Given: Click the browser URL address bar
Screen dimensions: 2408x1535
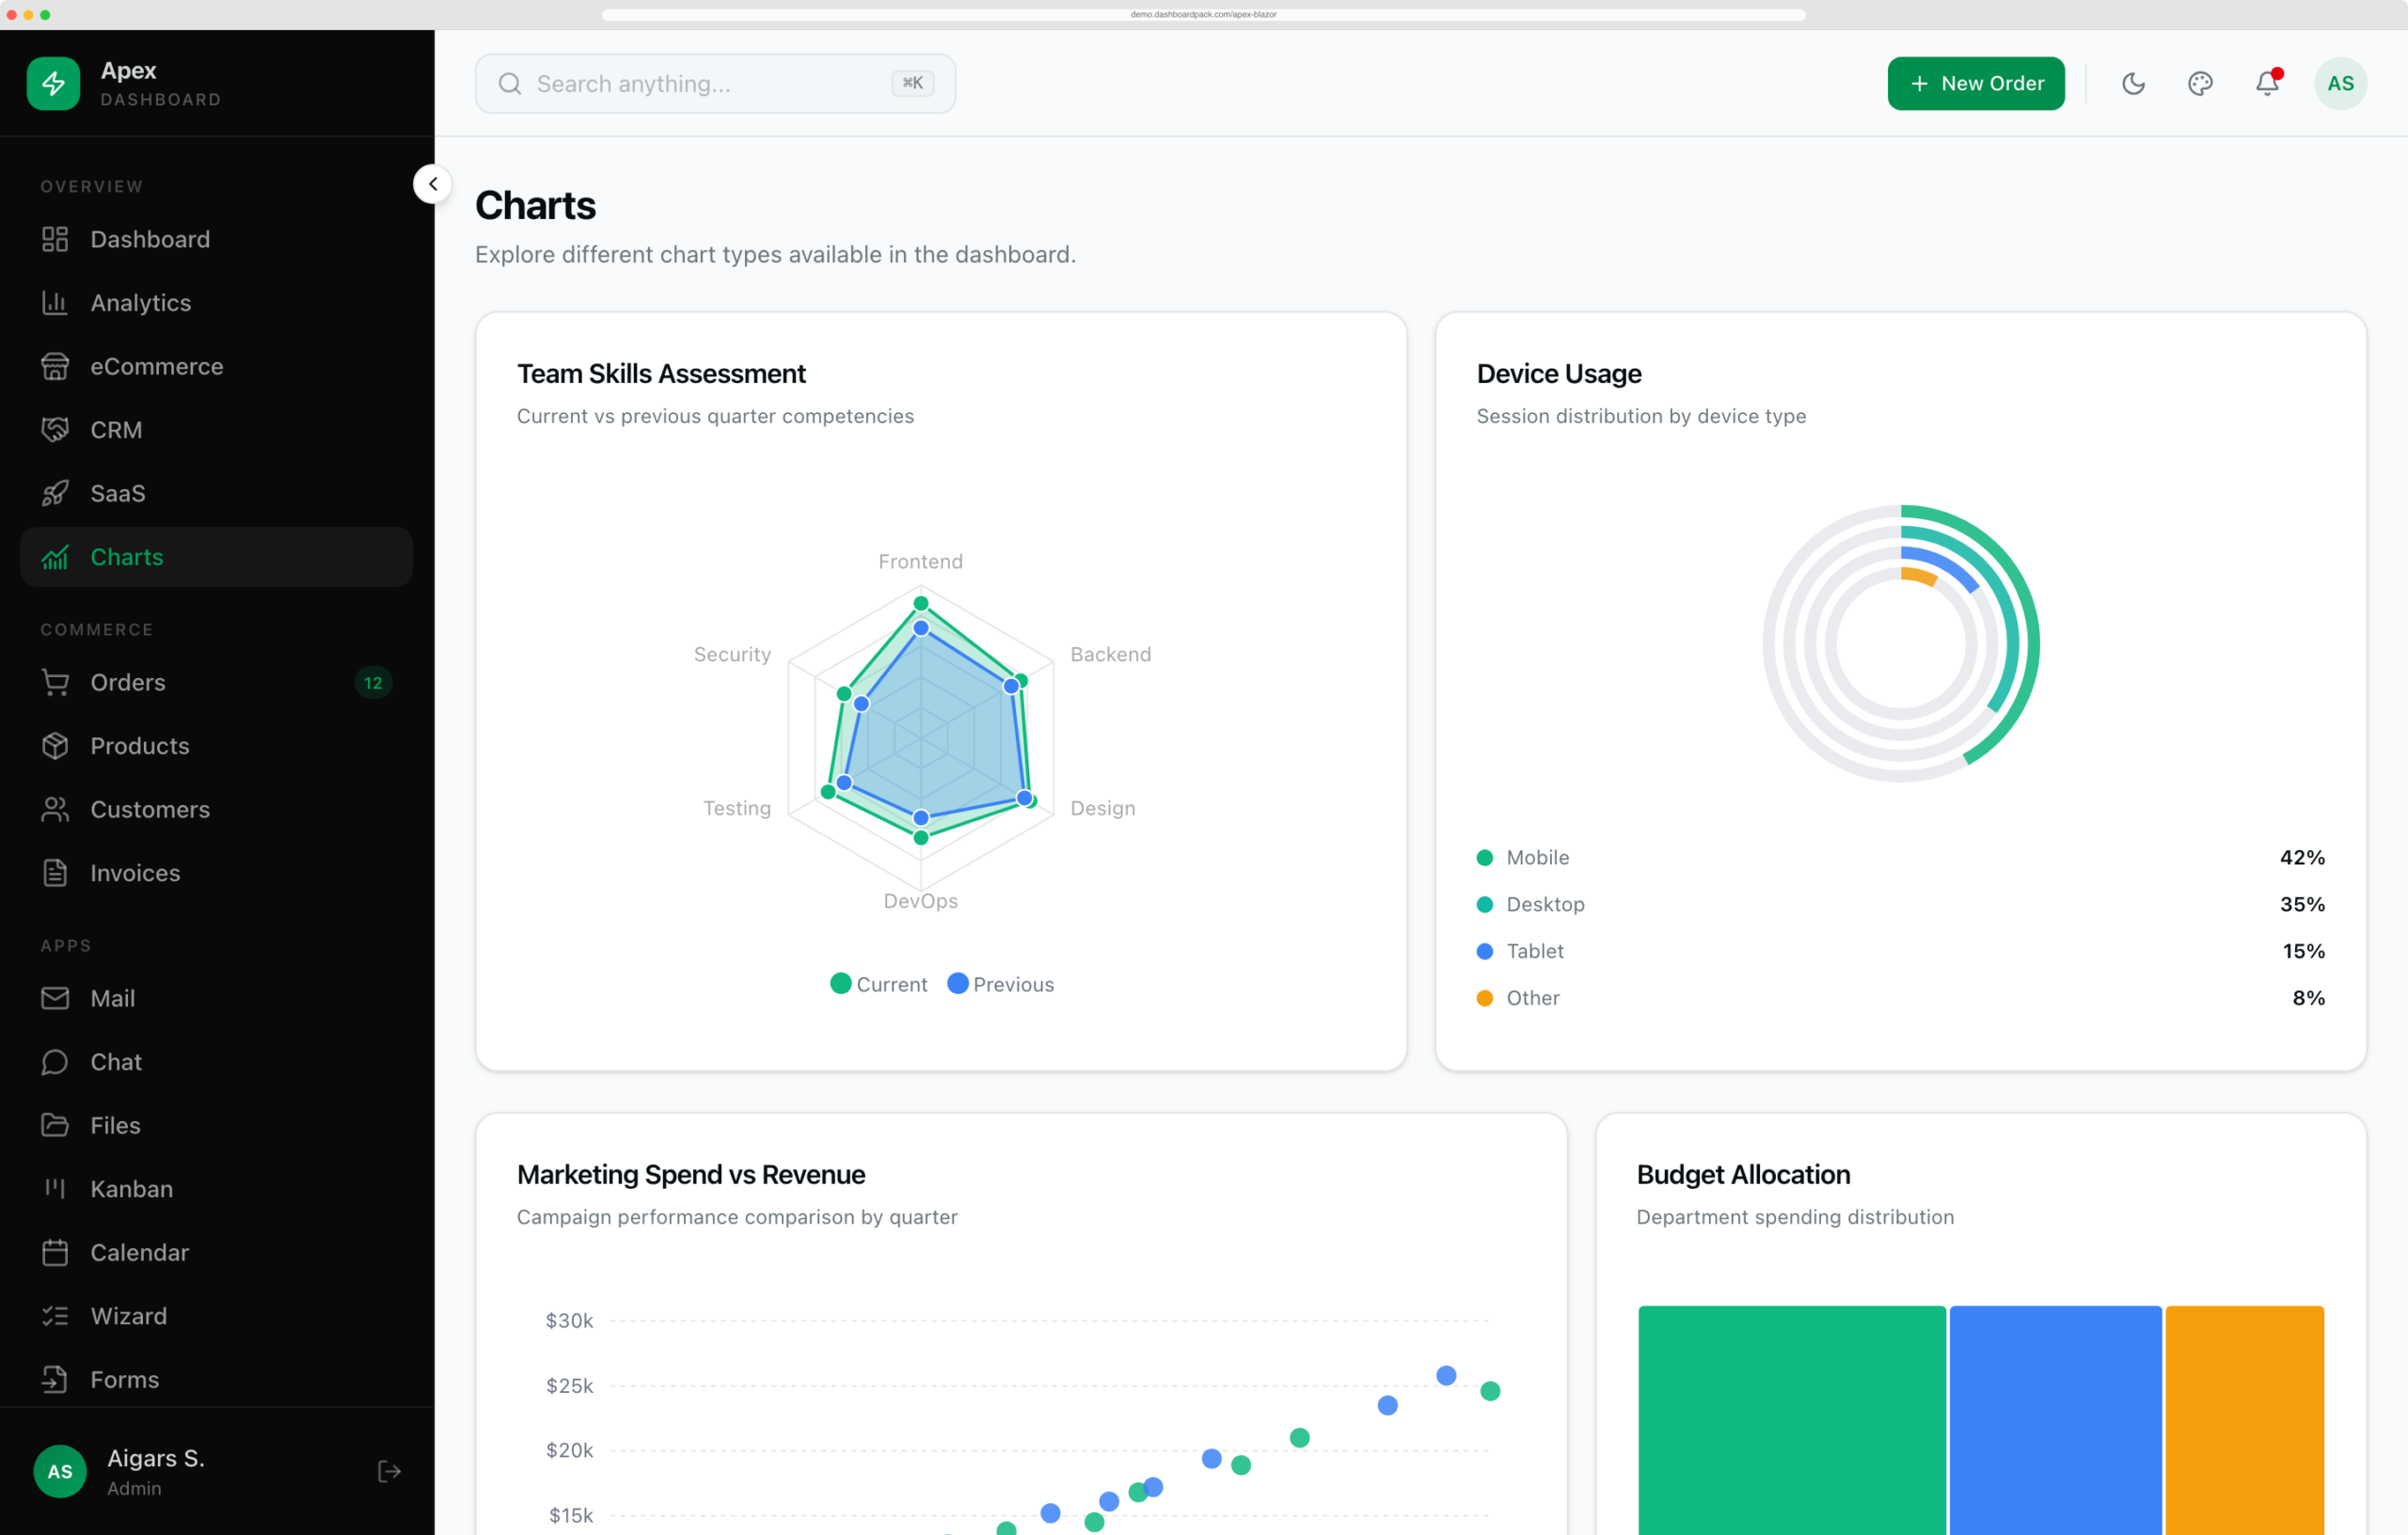Looking at the screenshot, I should 1203,14.
